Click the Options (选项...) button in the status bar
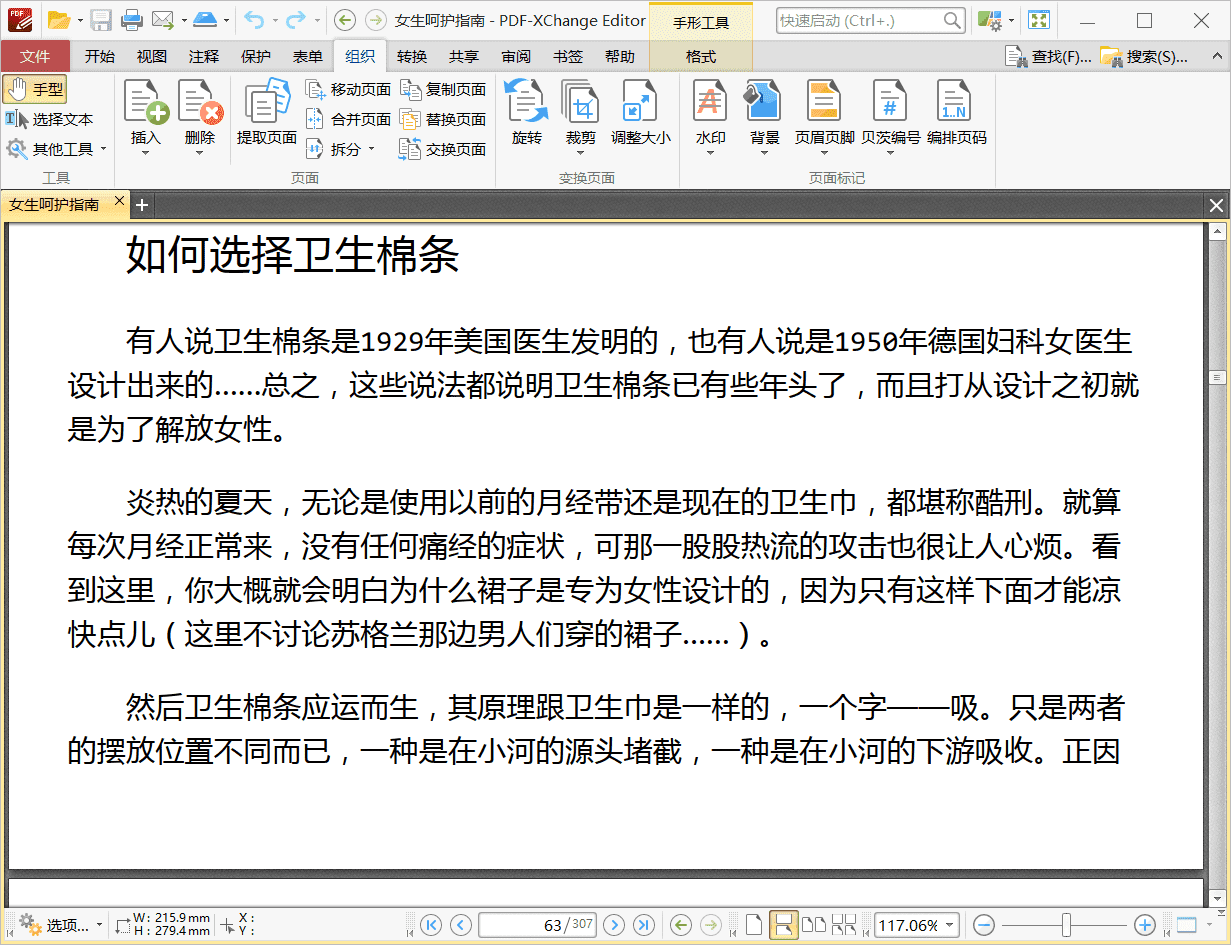The image size is (1231, 945). coord(62,925)
